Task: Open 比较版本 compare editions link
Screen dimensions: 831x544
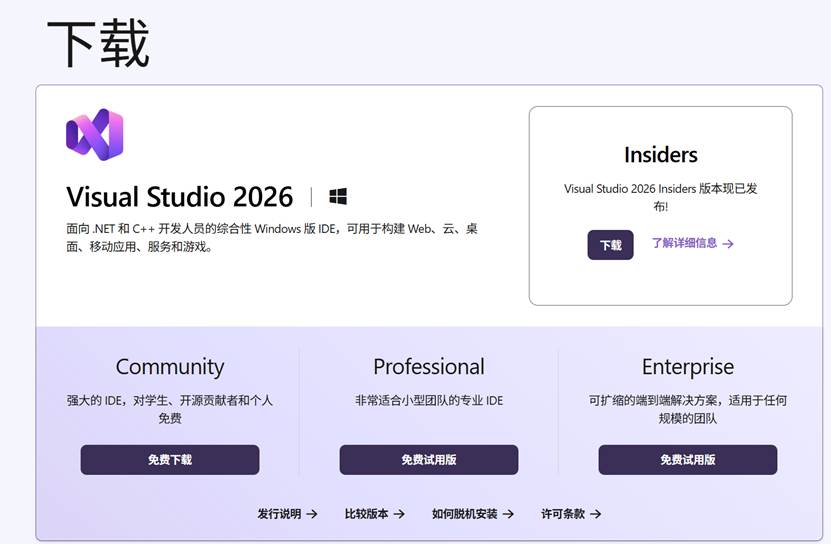Action: coord(375,514)
